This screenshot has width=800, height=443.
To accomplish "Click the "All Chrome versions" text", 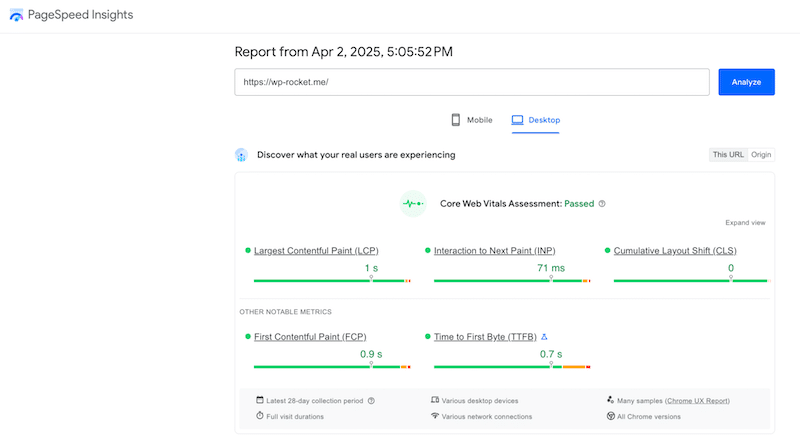I will pos(649,416).
